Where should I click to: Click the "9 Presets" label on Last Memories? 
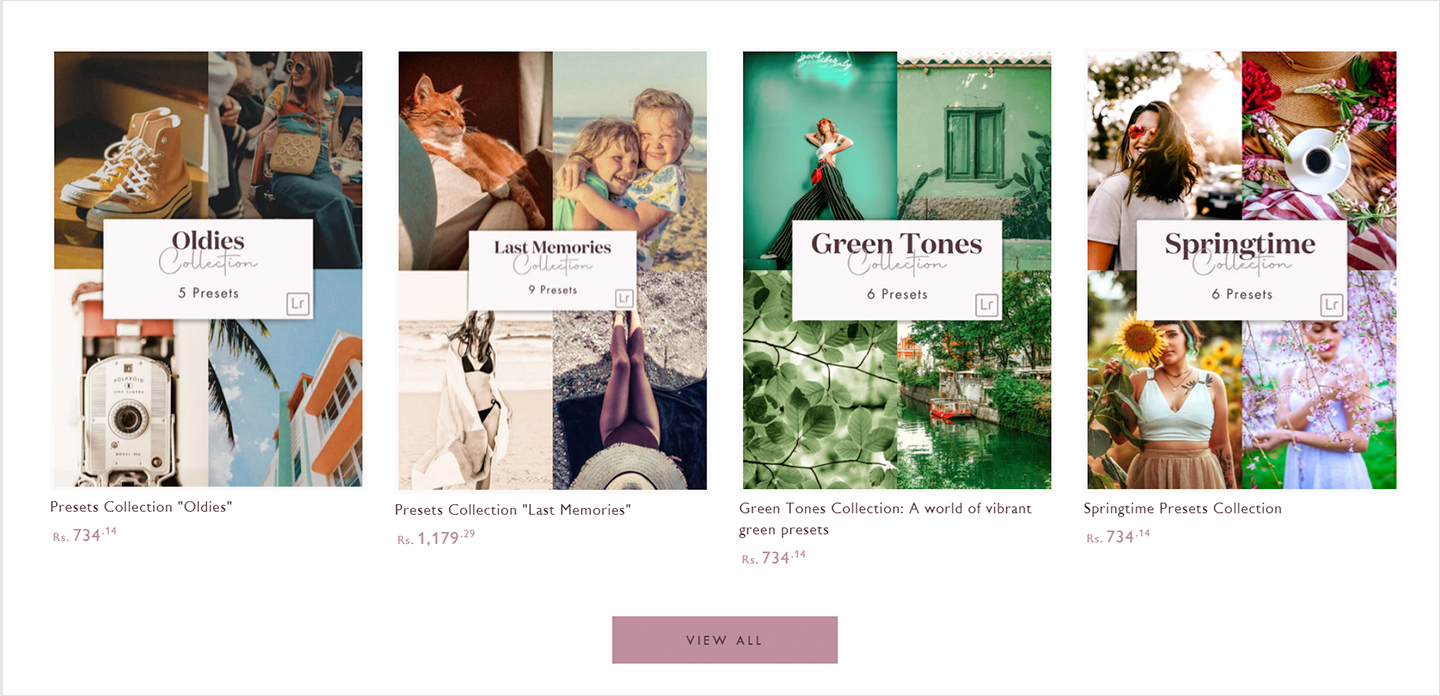pos(553,290)
